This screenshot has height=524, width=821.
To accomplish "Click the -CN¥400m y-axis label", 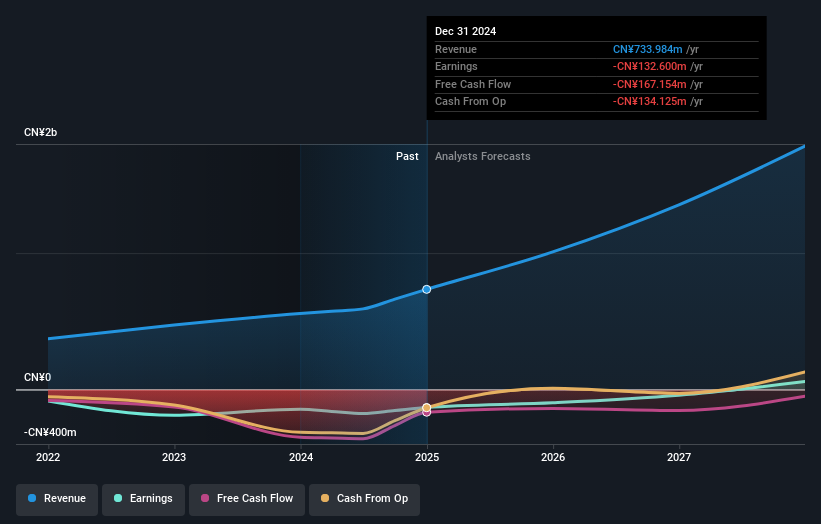I will pyautogui.click(x=49, y=433).
